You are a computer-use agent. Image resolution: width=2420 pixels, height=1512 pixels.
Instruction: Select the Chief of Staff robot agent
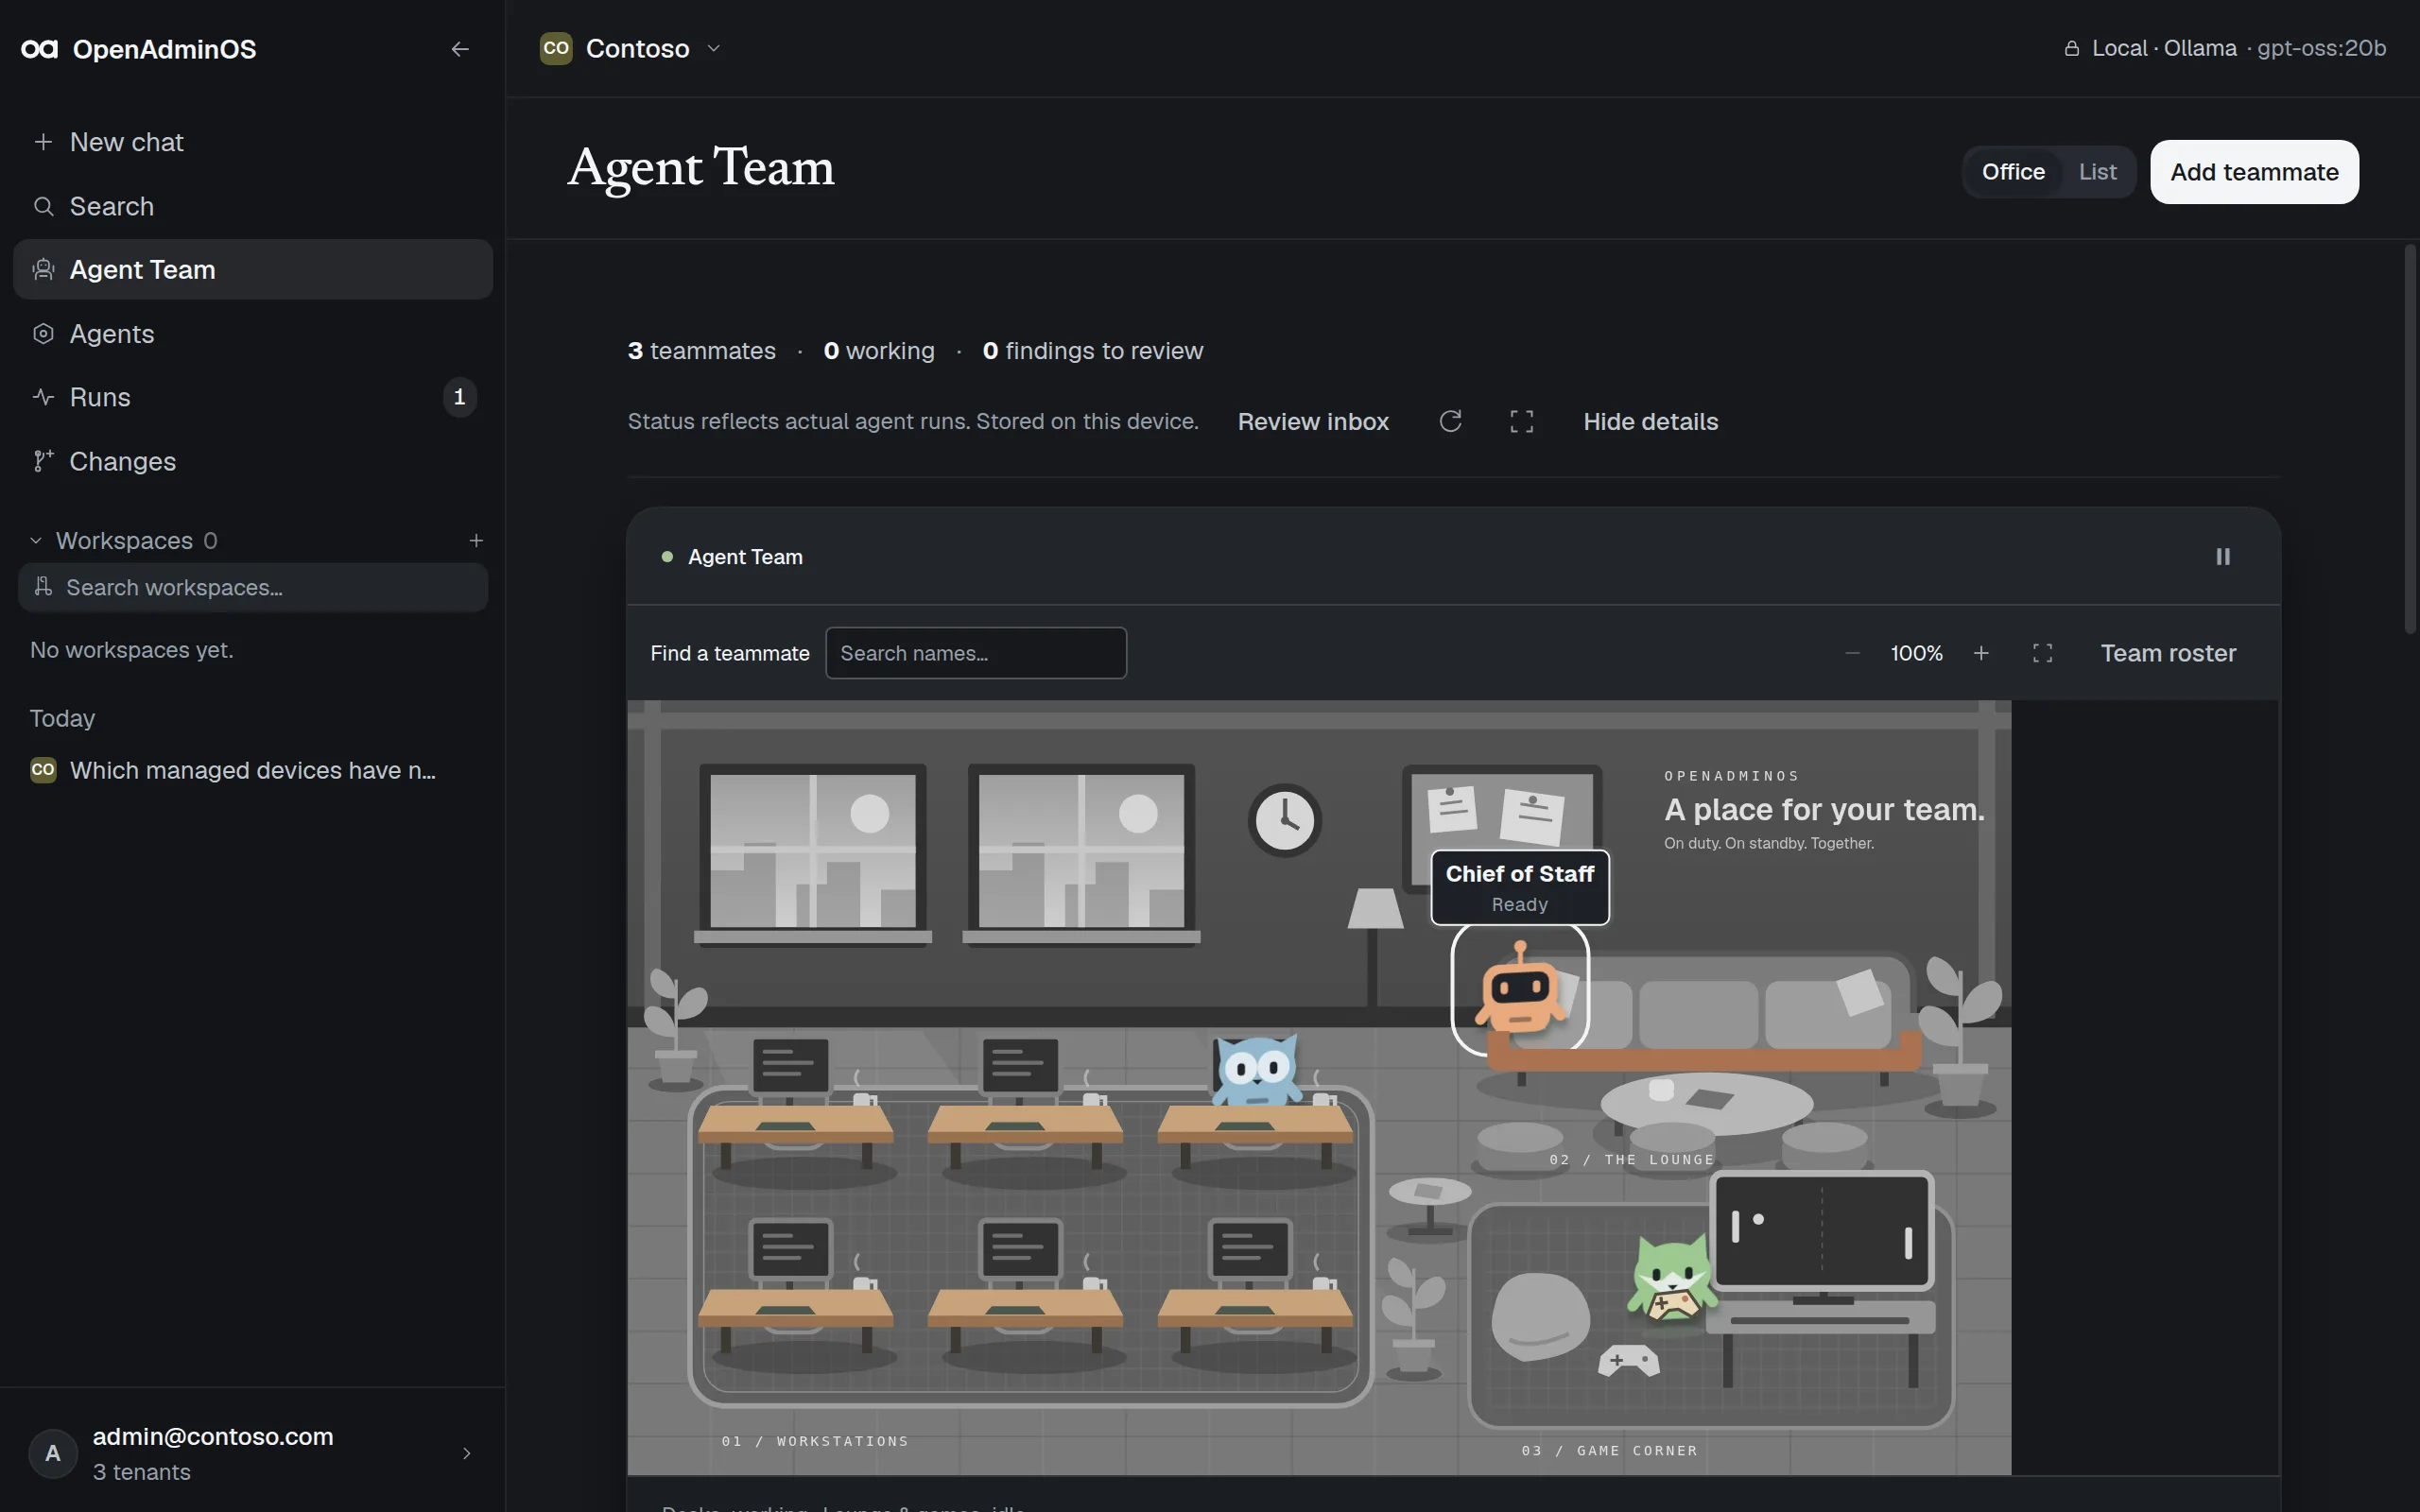pyautogui.click(x=1520, y=988)
